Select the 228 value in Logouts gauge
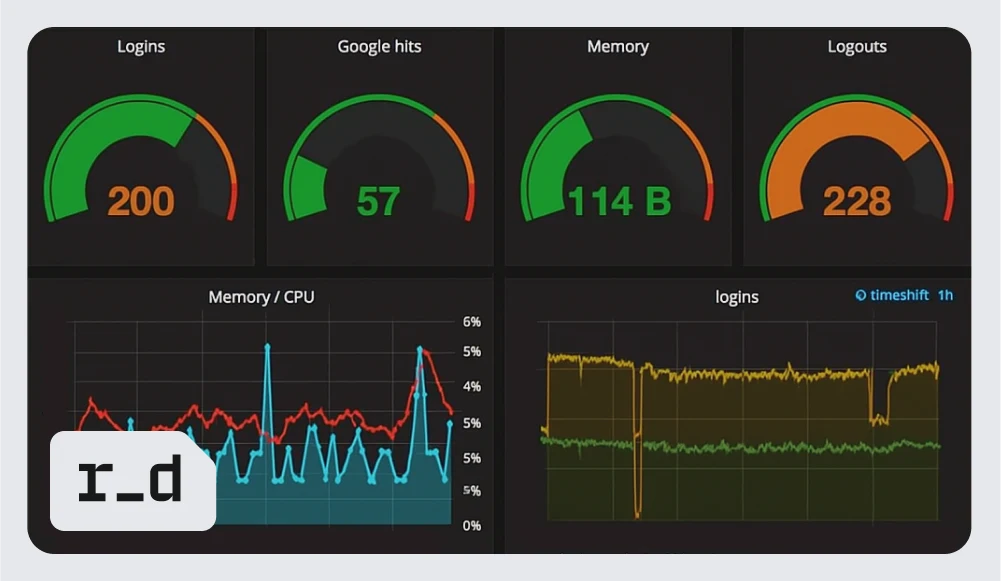This screenshot has width=1001, height=581. coord(857,202)
